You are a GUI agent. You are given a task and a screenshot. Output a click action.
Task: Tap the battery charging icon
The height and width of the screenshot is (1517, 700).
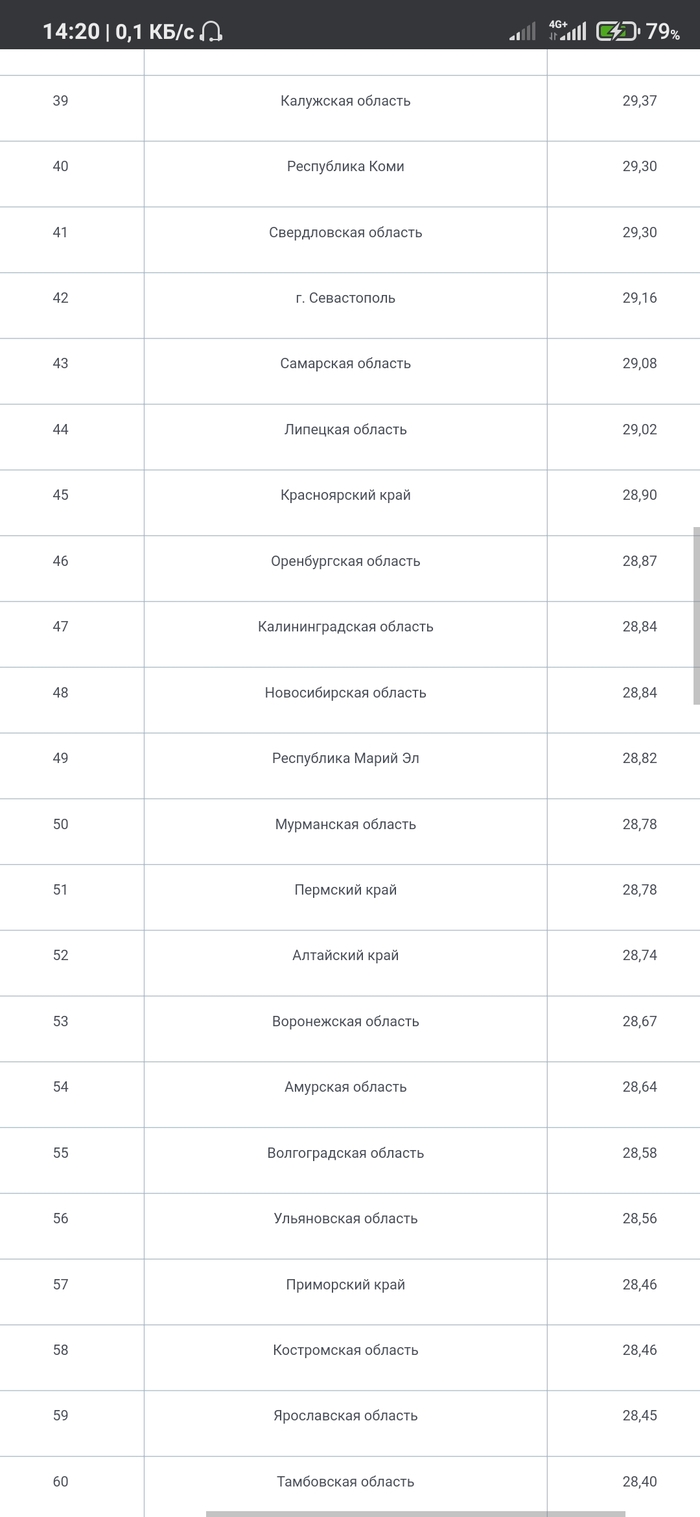(x=617, y=32)
